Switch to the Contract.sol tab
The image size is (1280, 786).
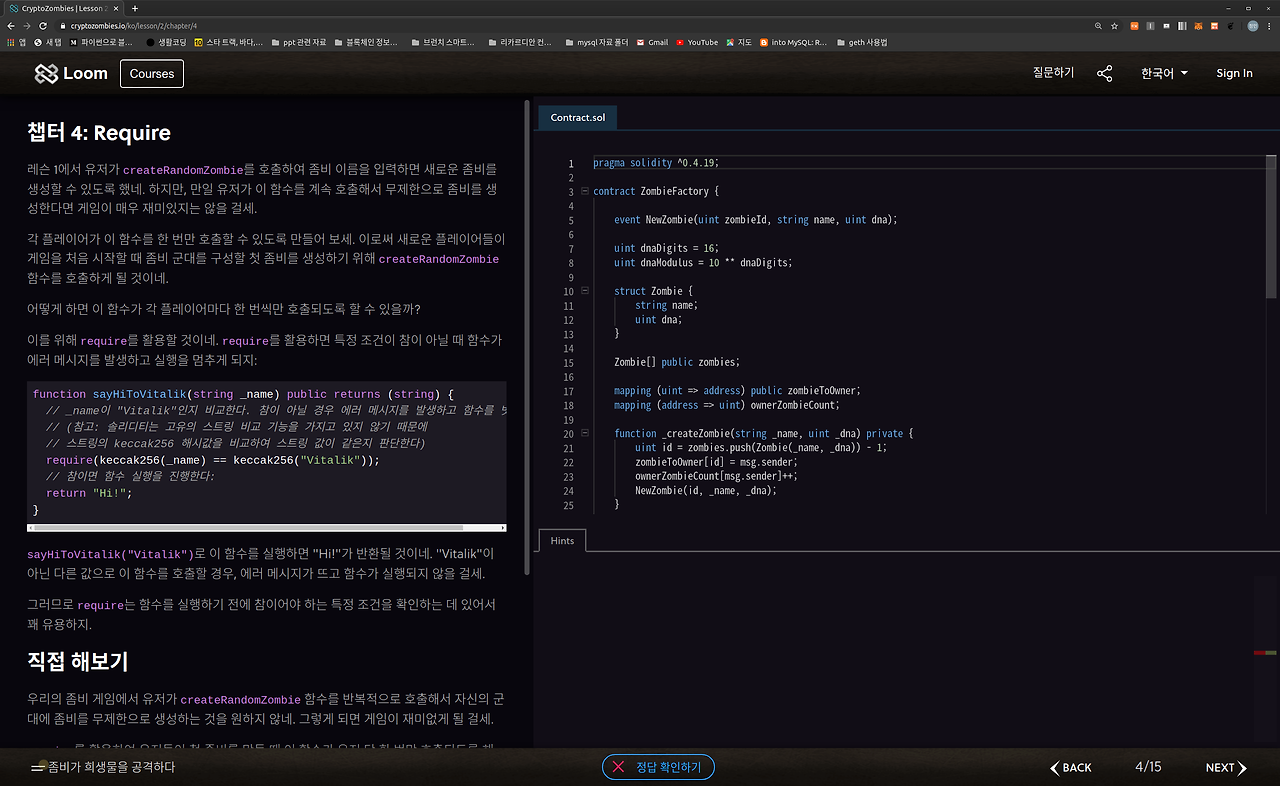point(578,117)
